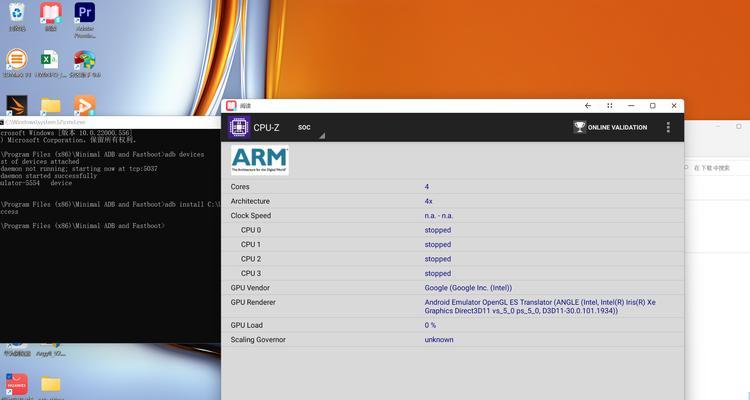Minimize the CPU-Z reader window
This screenshot has width=750, height=400.
631,106
